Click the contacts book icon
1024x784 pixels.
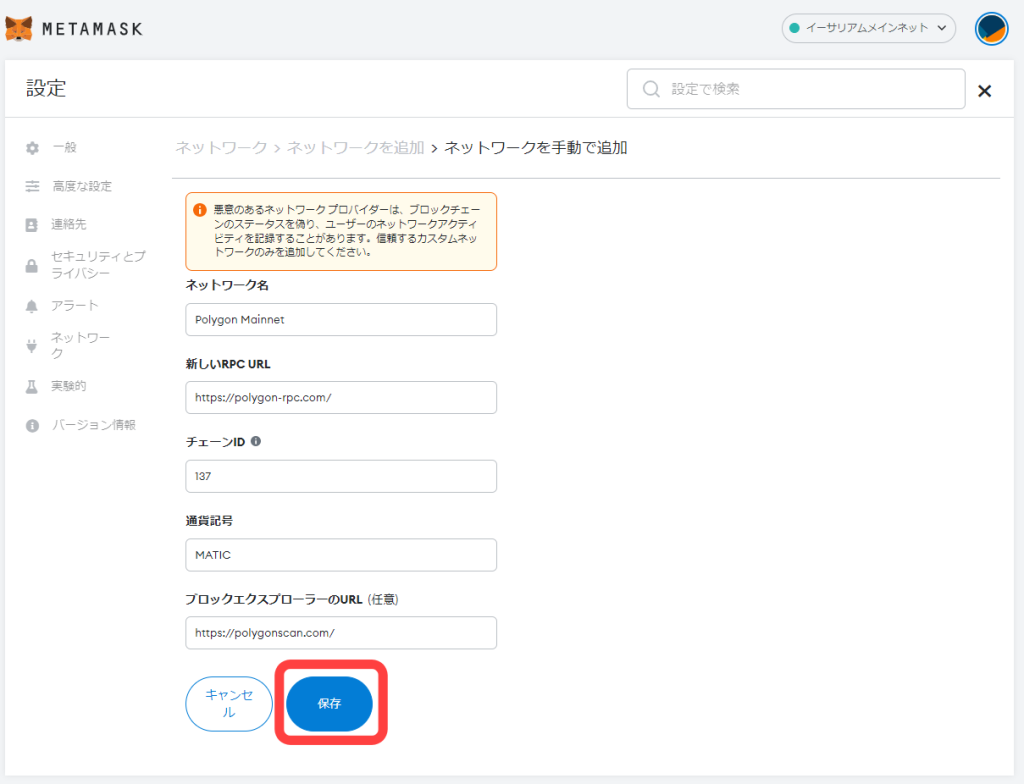tap(31, 225)
